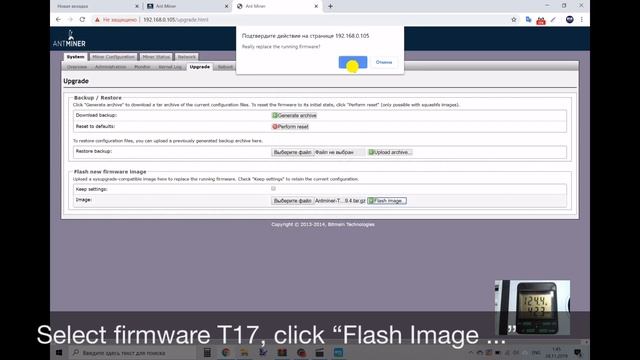Open Chrome from the taskbar
The image size is (640, 360).
point(225,352)
